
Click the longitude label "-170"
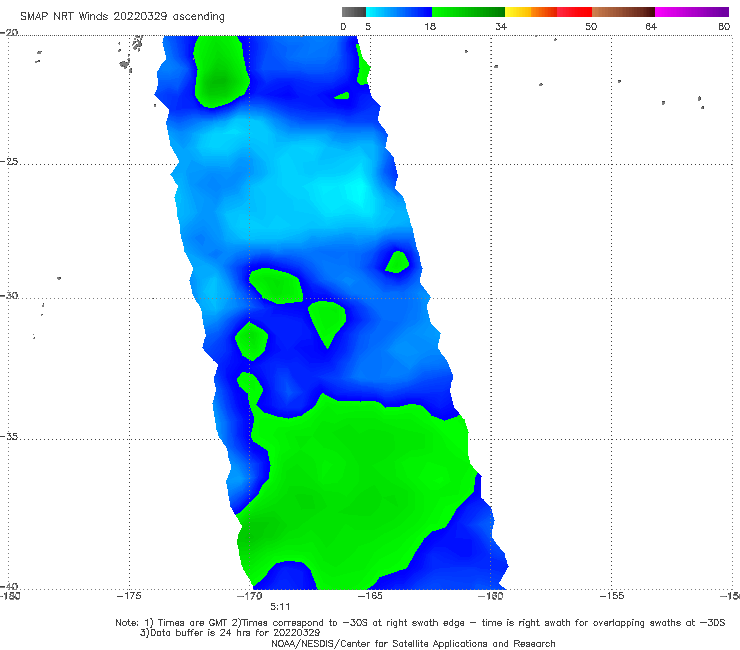pos(250,596)
